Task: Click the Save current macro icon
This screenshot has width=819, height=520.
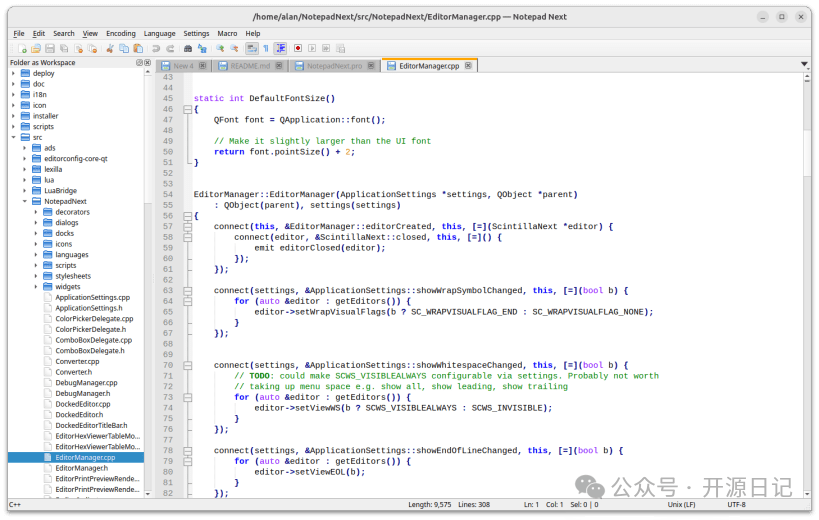Action: [341, 49]
